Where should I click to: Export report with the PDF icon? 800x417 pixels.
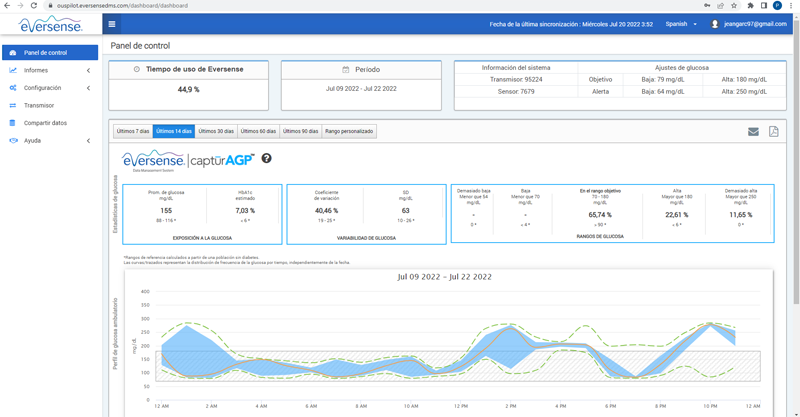(x=773, y=132)
